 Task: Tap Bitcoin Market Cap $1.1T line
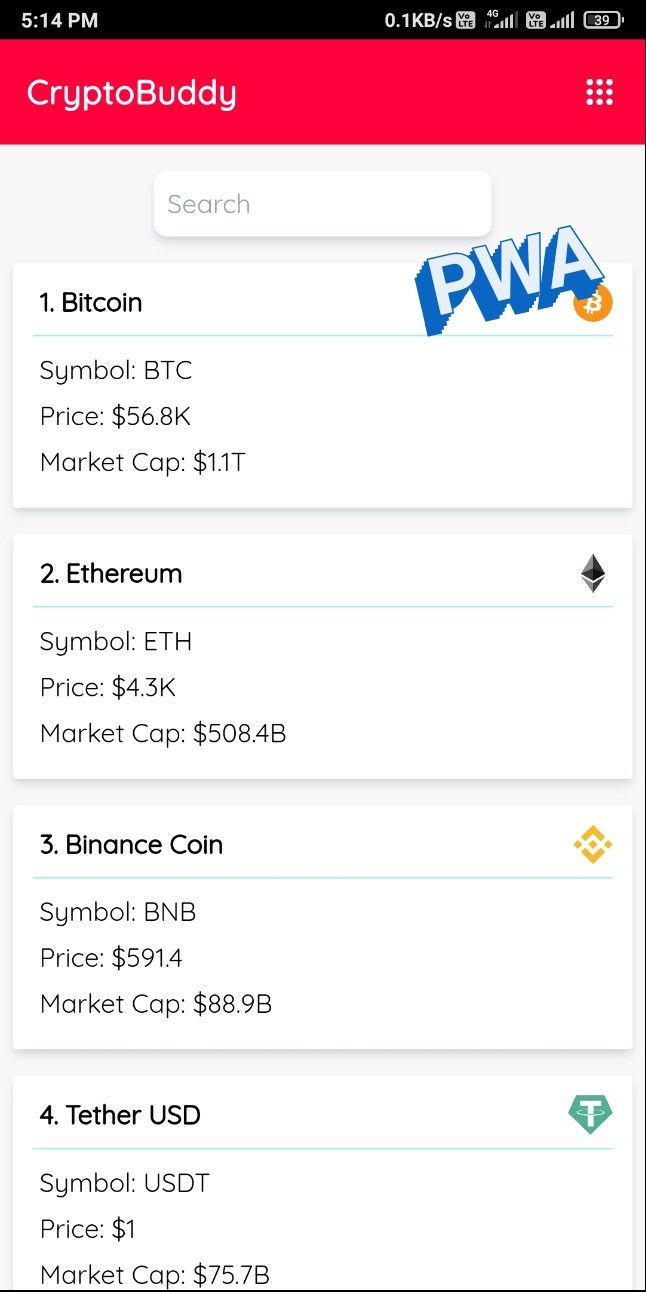(143, 463)
